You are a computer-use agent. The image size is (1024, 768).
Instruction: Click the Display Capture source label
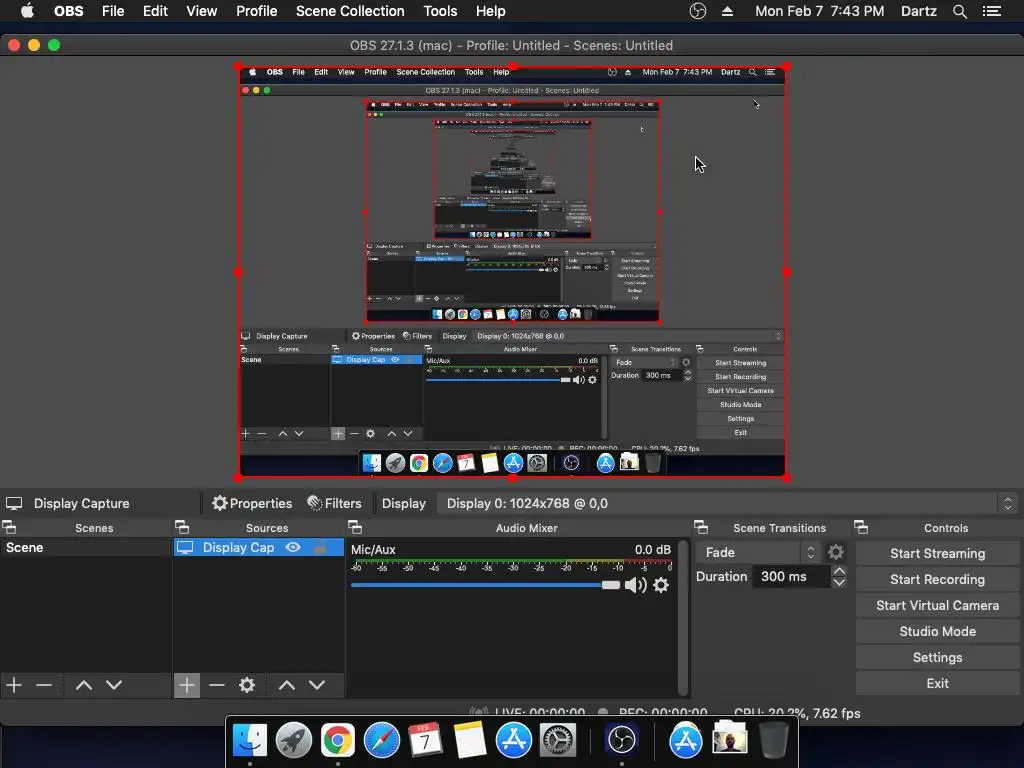click(81, 503)
